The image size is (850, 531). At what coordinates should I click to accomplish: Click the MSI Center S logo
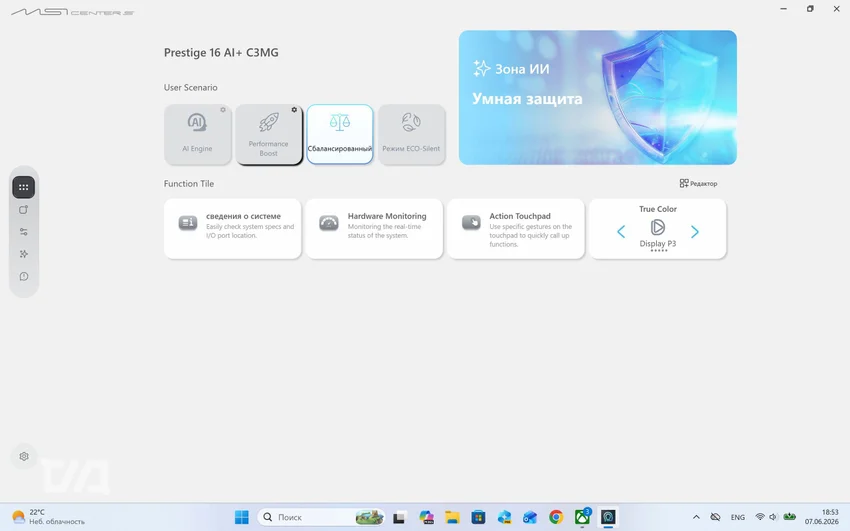[x=73, y=12]
